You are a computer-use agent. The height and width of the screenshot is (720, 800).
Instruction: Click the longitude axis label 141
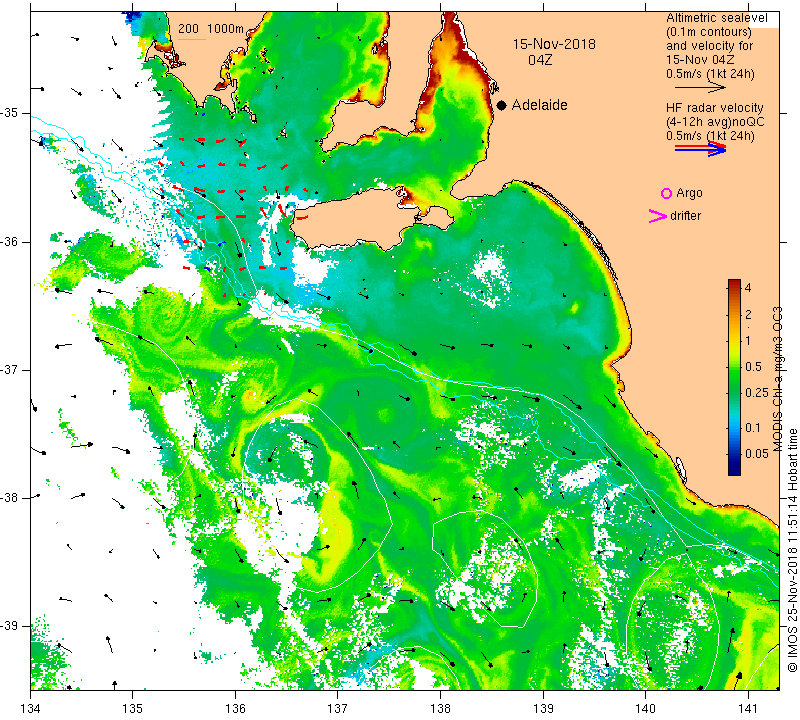click(x=748, y=709)
